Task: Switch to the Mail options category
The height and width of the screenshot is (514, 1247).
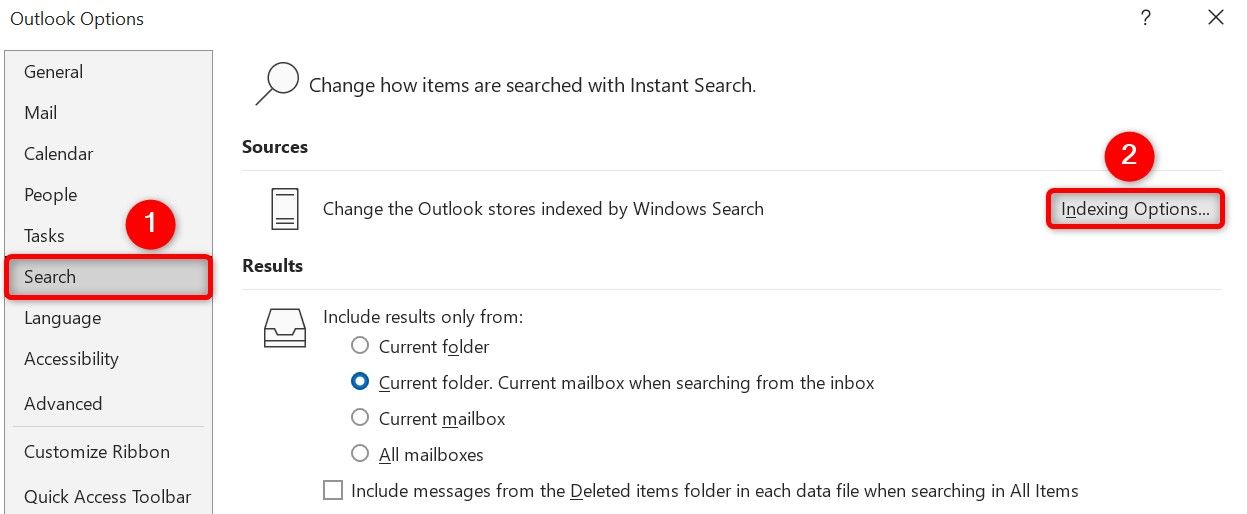Action: coord(41,113)
